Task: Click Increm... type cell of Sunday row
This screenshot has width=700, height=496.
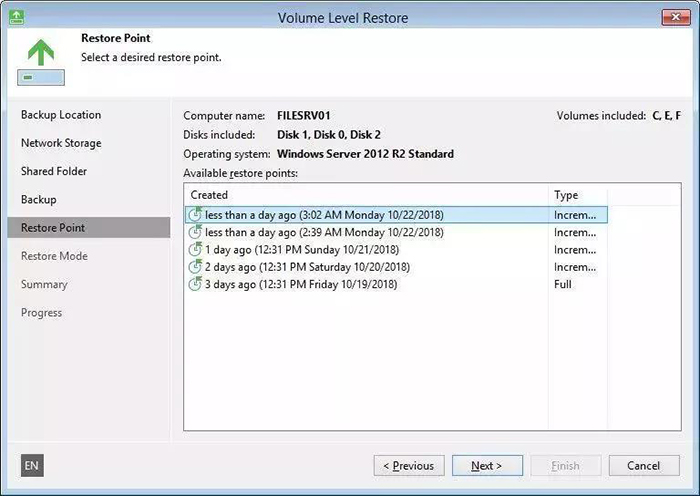Action: point(575,250)
